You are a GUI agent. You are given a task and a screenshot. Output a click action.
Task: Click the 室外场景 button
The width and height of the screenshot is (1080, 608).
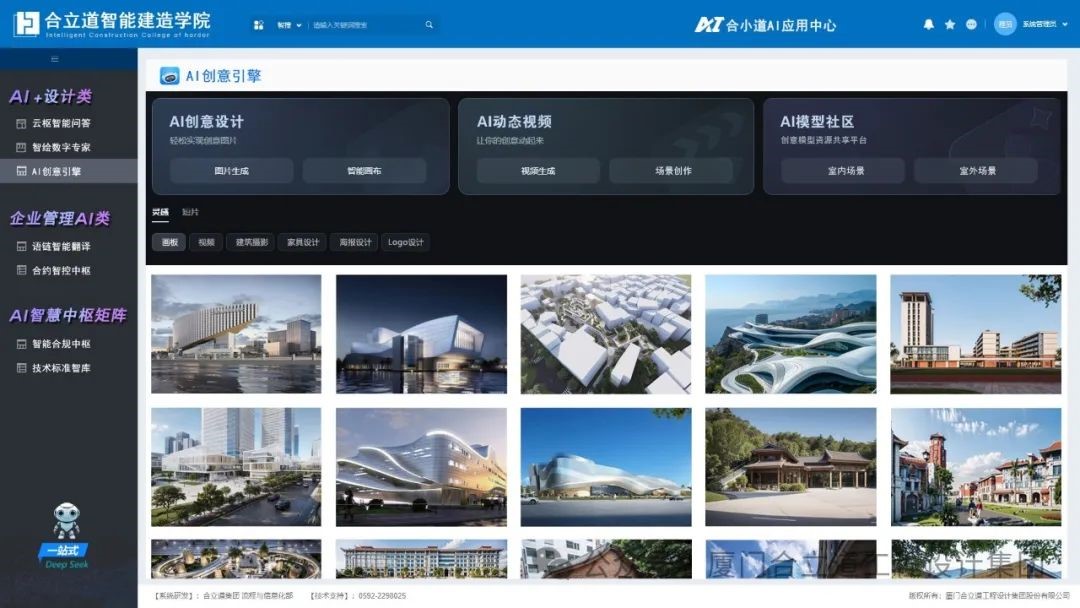pyautogui.click(x=975, y=171)
